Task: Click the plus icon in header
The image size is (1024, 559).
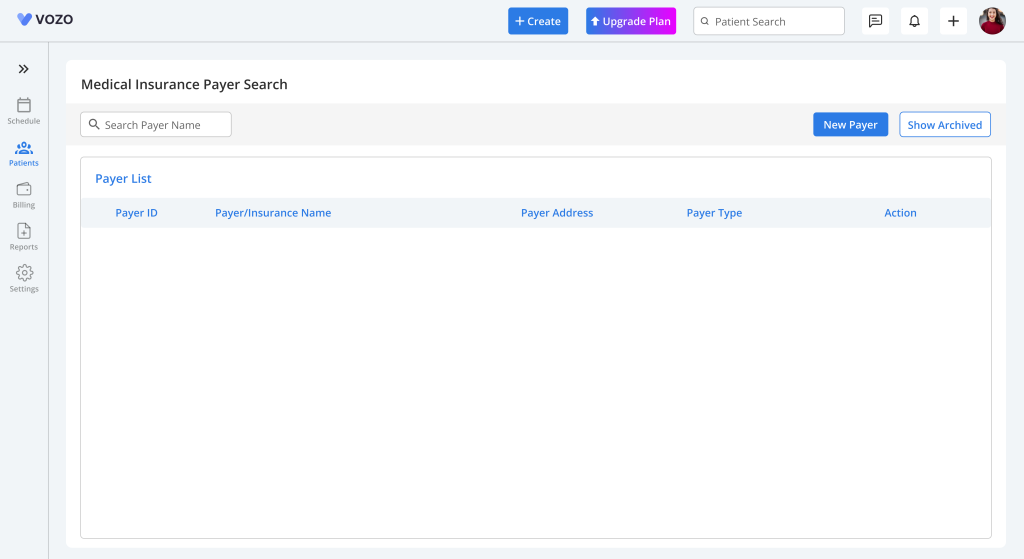Action: click(953, 21)
